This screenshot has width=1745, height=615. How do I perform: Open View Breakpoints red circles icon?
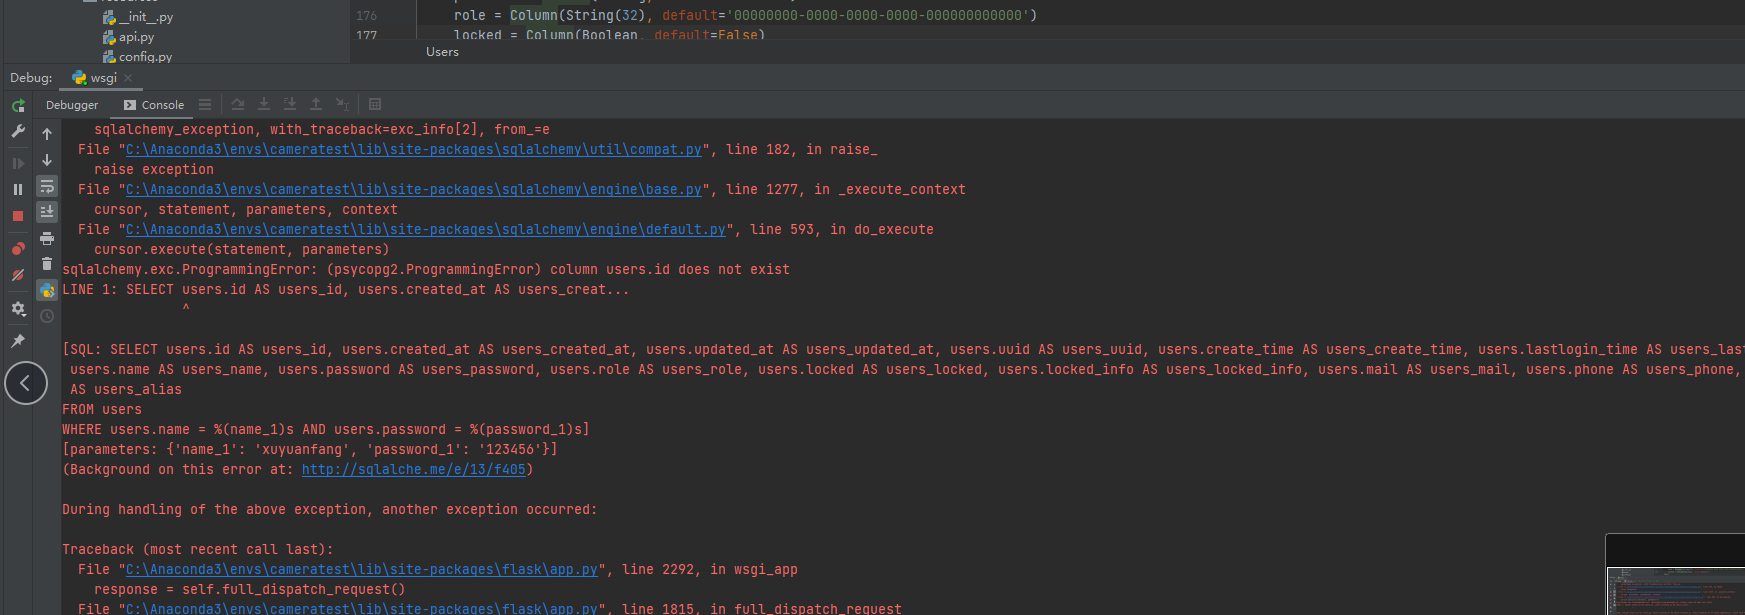pos(18,248)
